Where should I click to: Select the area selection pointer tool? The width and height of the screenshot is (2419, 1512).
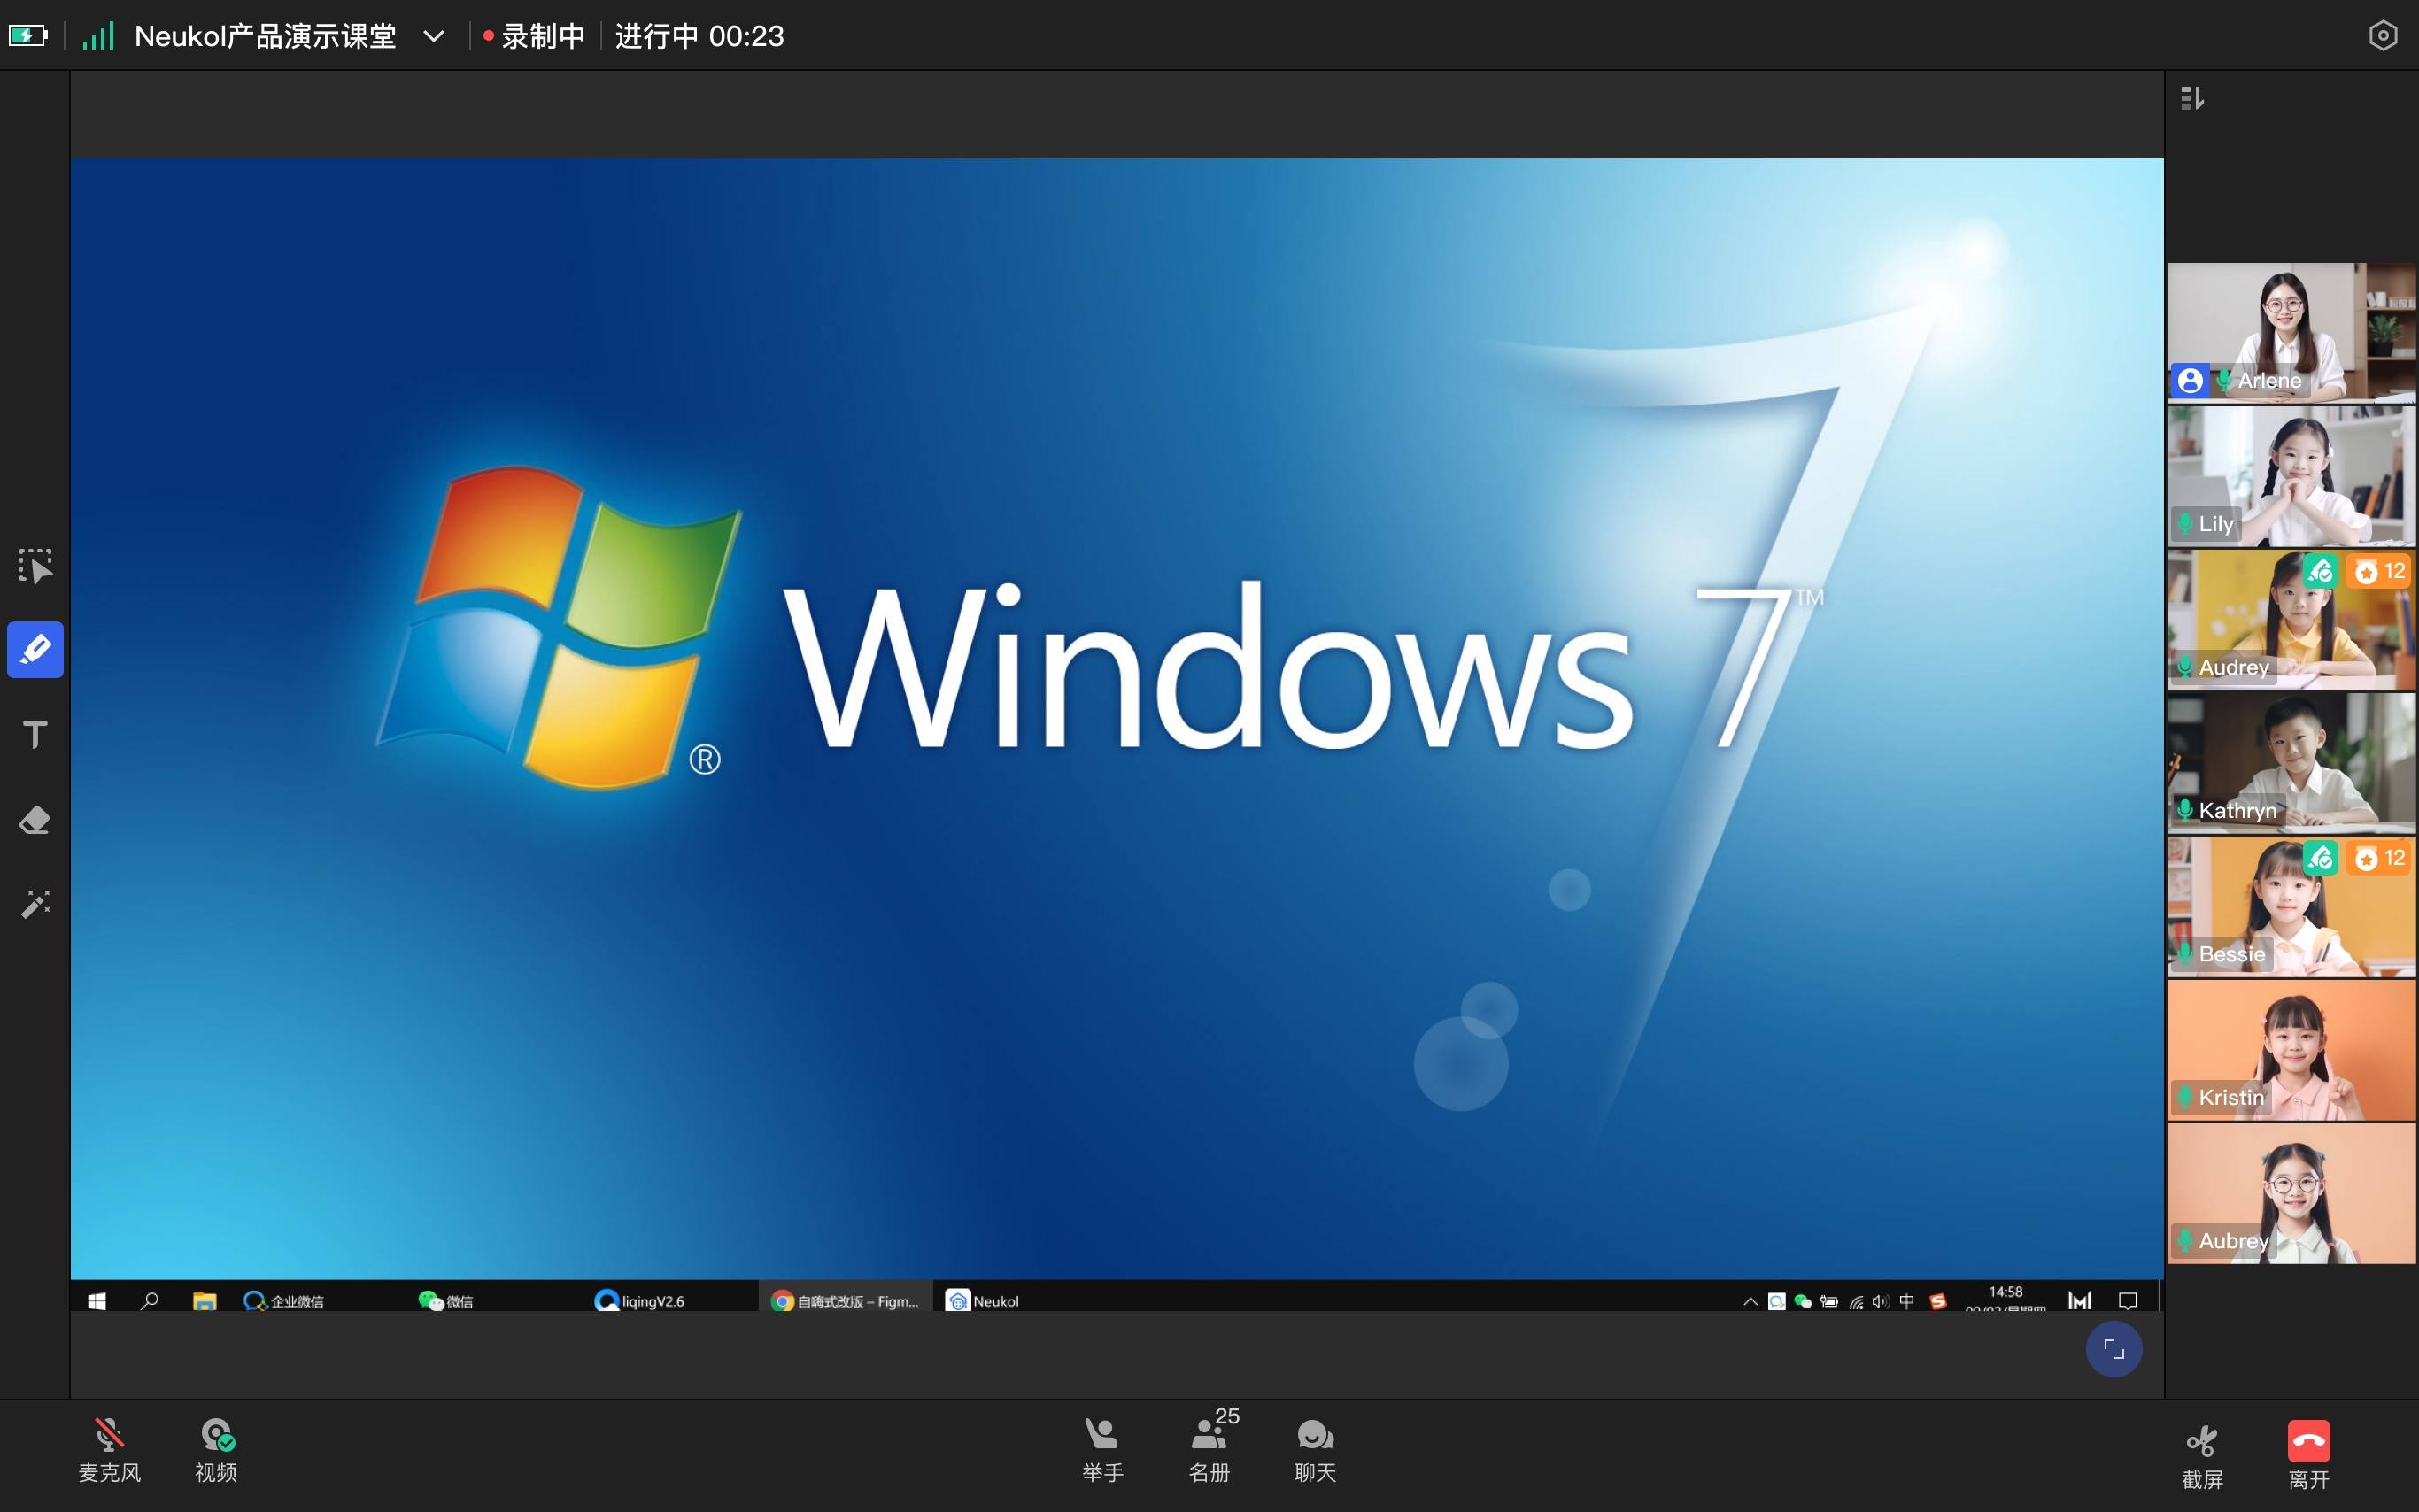click(35, 565)
